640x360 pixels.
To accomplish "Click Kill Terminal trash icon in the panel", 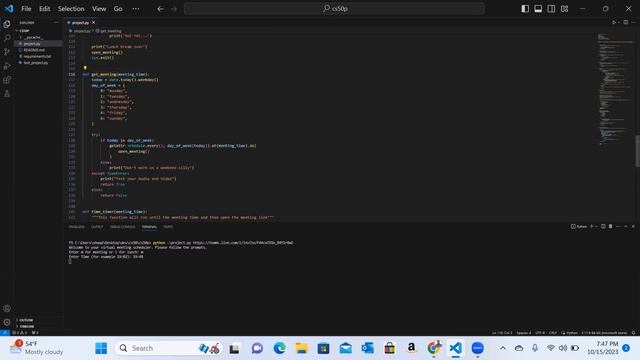I will coord(611,226).
